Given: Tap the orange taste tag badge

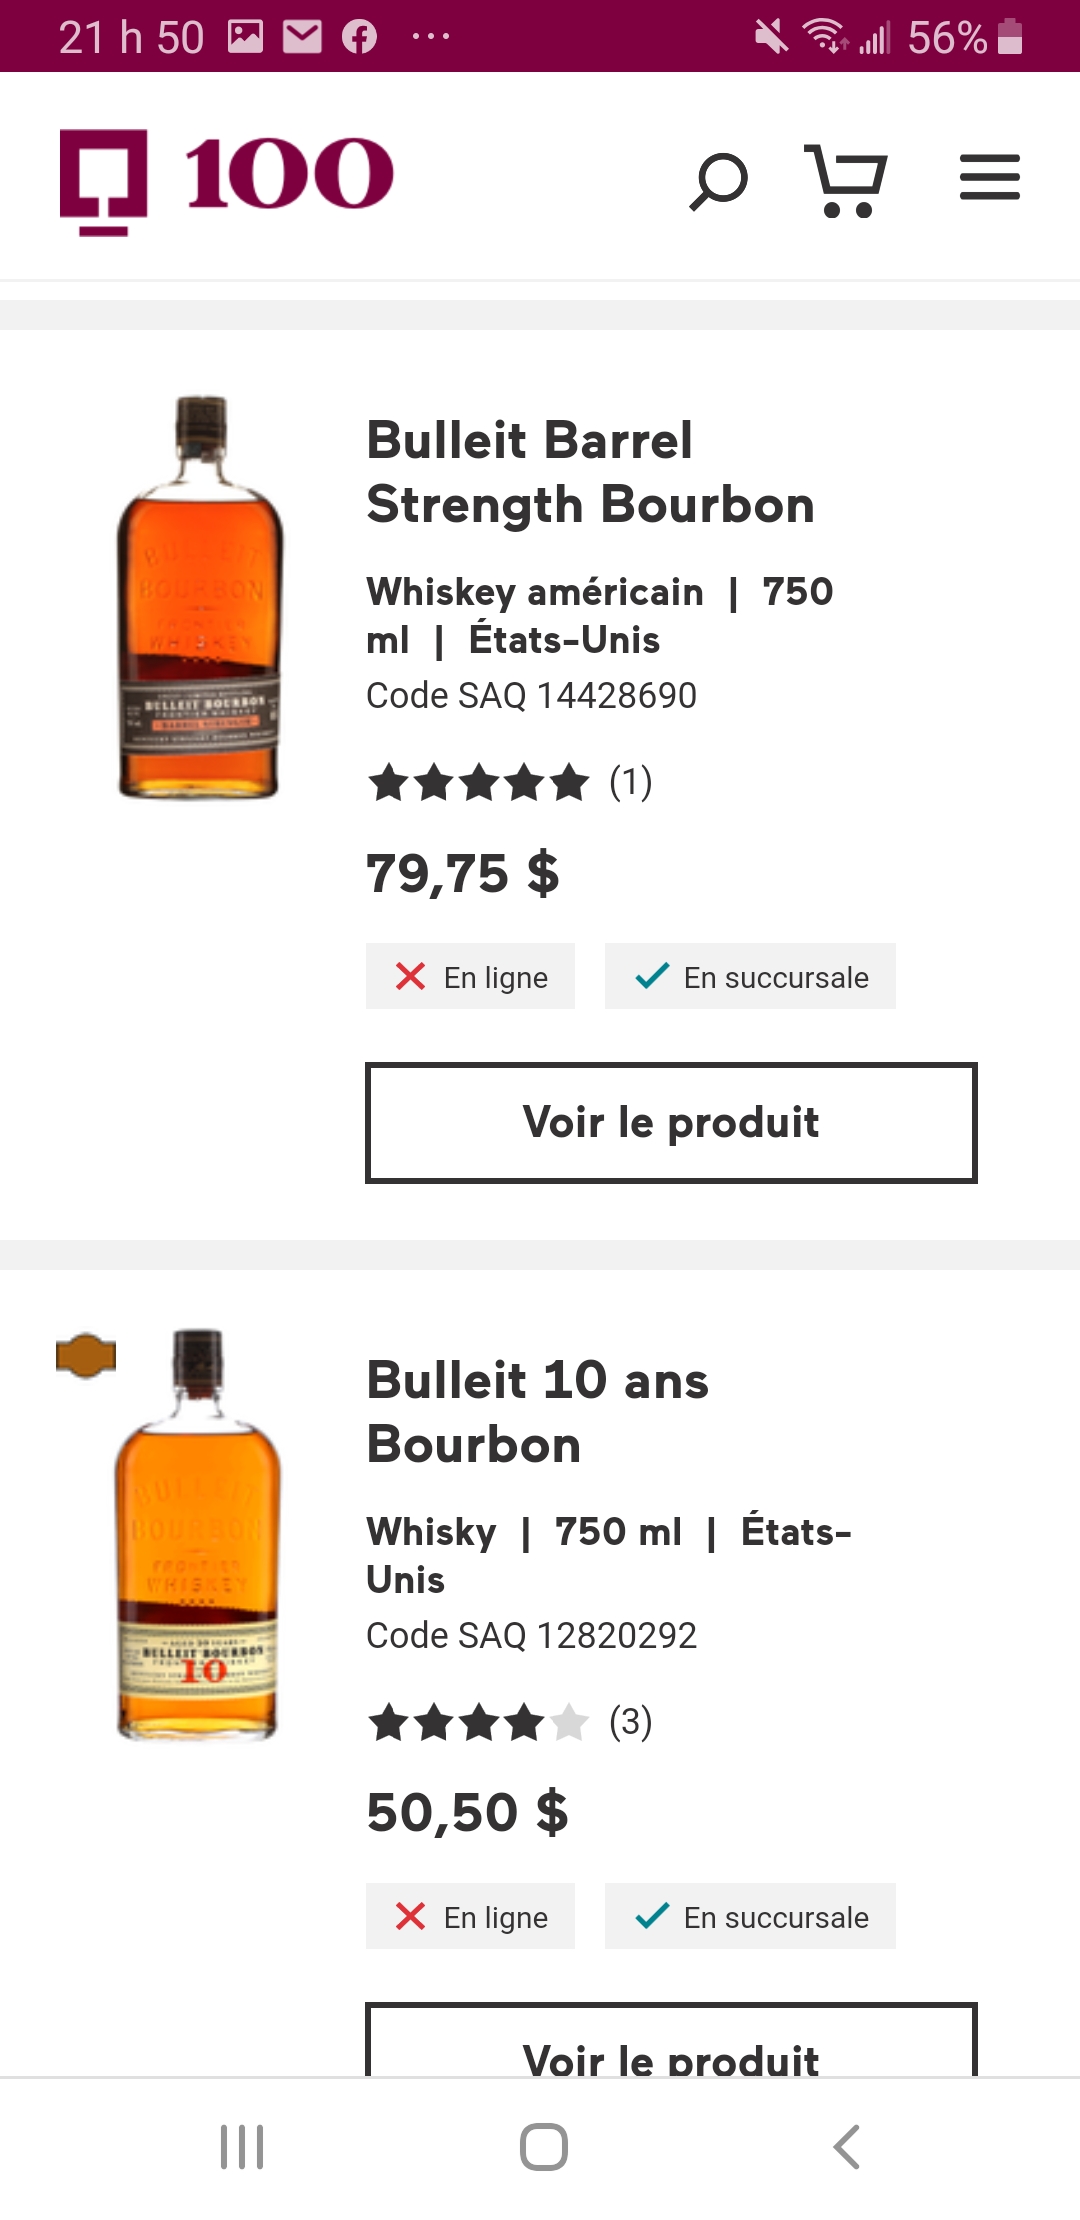Looking at the screenshot, I should point(86,1356).
